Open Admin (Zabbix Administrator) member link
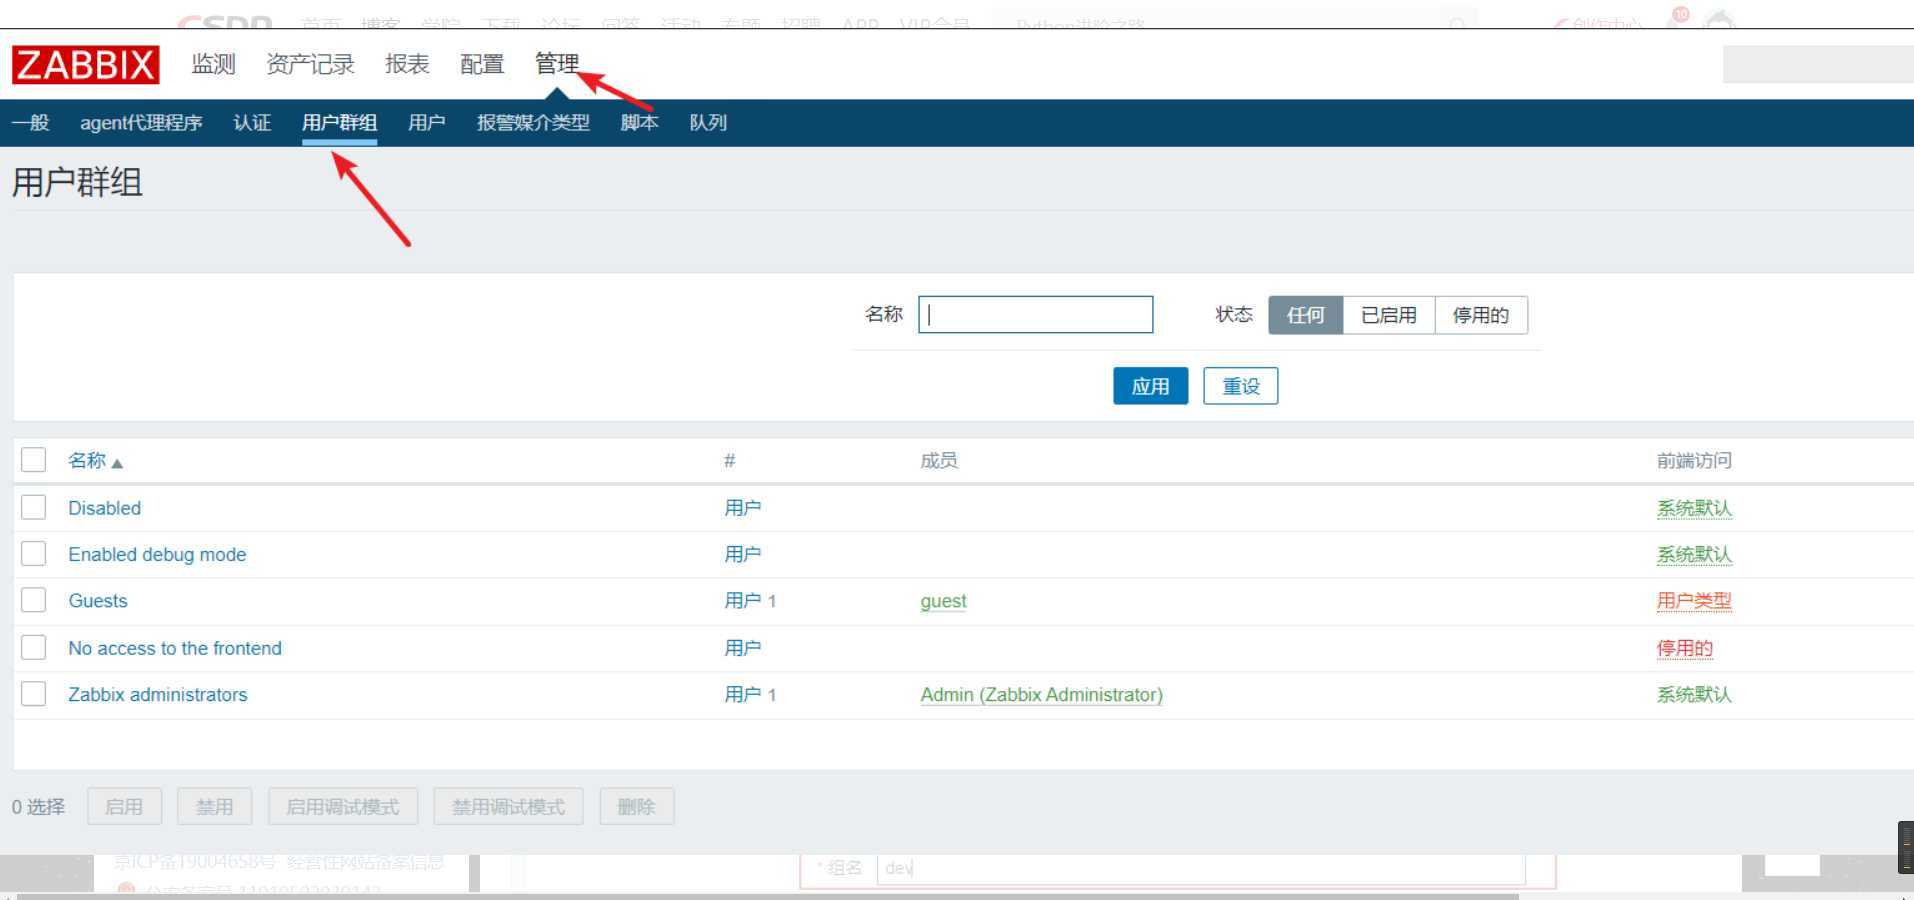The height and width of the screenshot is (900, 1914). (1041, 694)
